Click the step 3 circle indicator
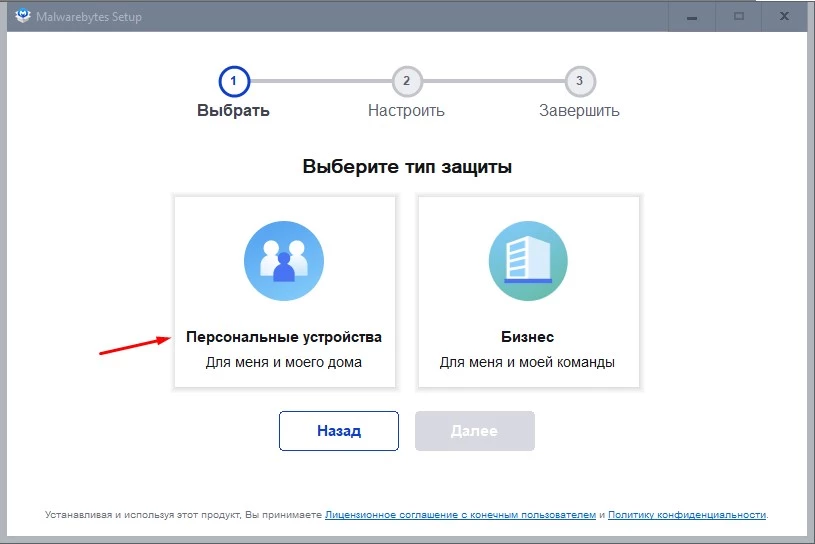 578,80
